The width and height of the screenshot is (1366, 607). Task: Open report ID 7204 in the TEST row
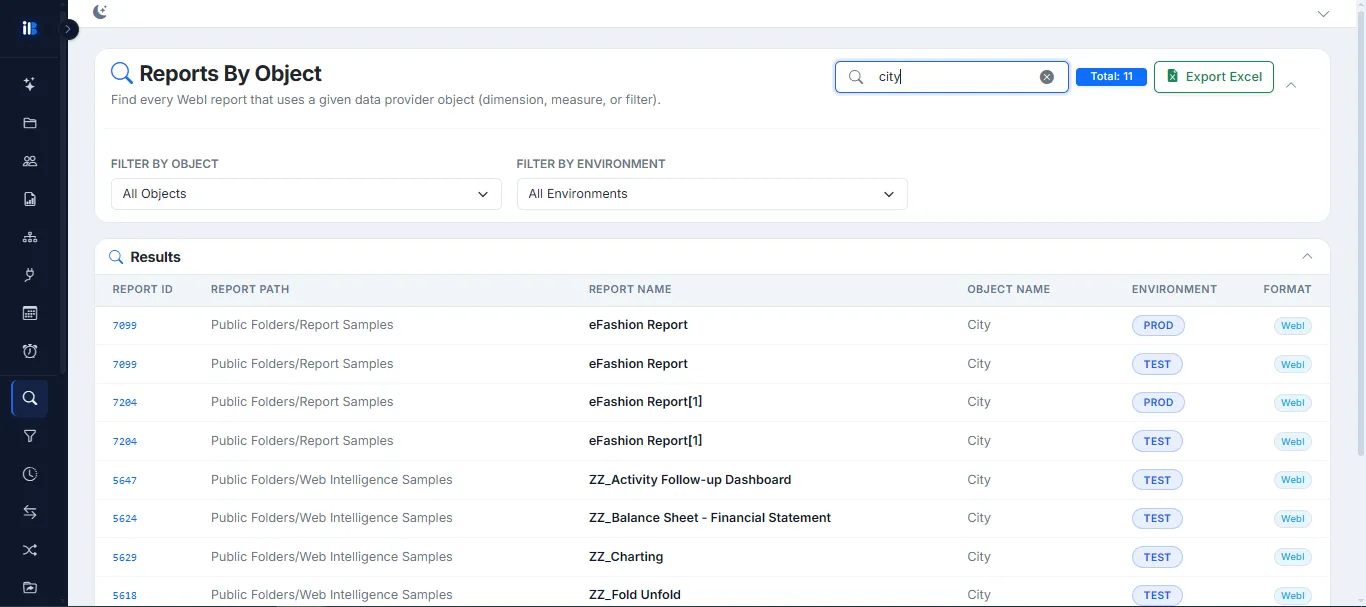click(124, 441)
